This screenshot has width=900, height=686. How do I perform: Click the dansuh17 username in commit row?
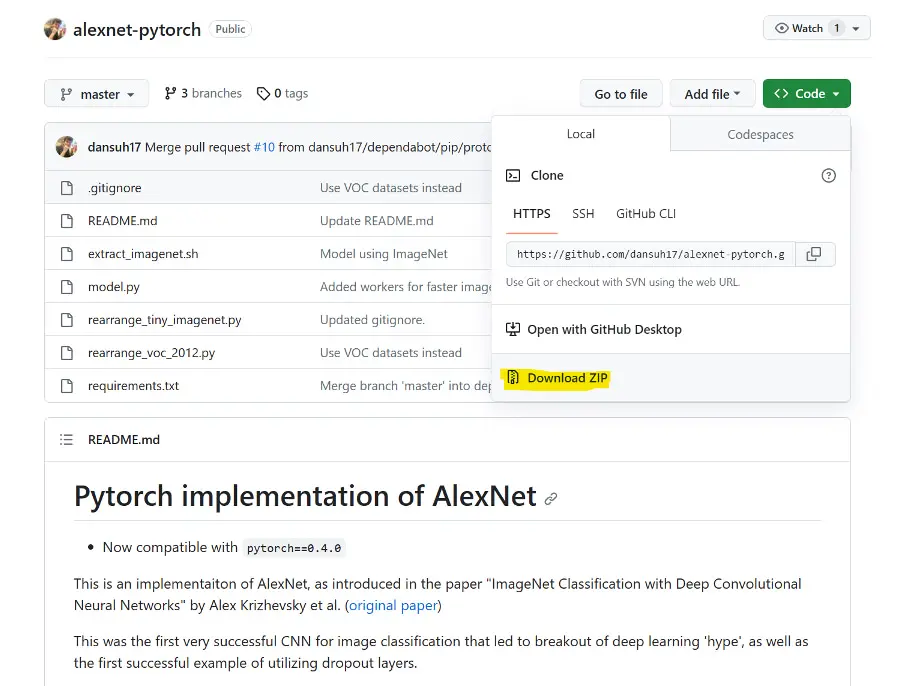coord(114,148)
